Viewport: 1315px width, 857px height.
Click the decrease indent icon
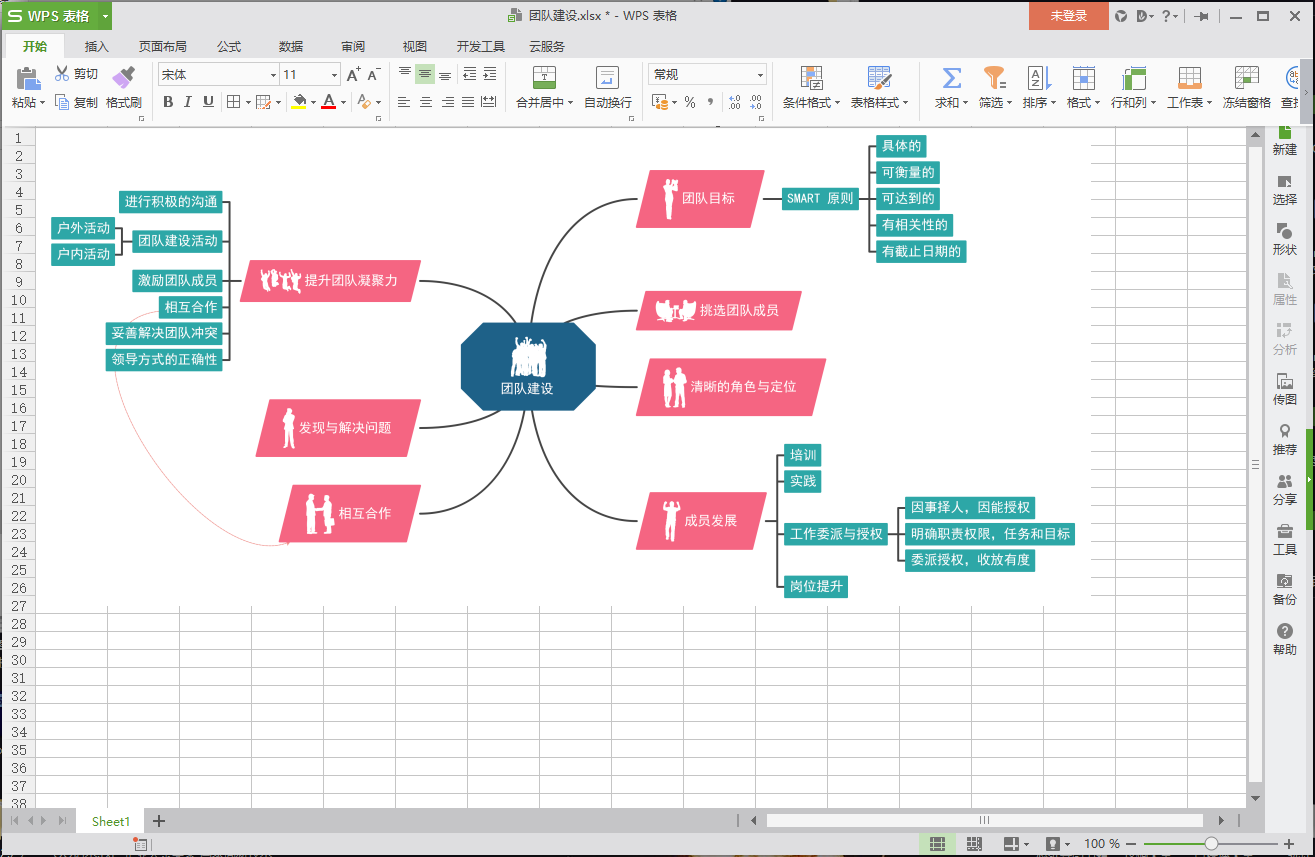click(x=470, y=74)
